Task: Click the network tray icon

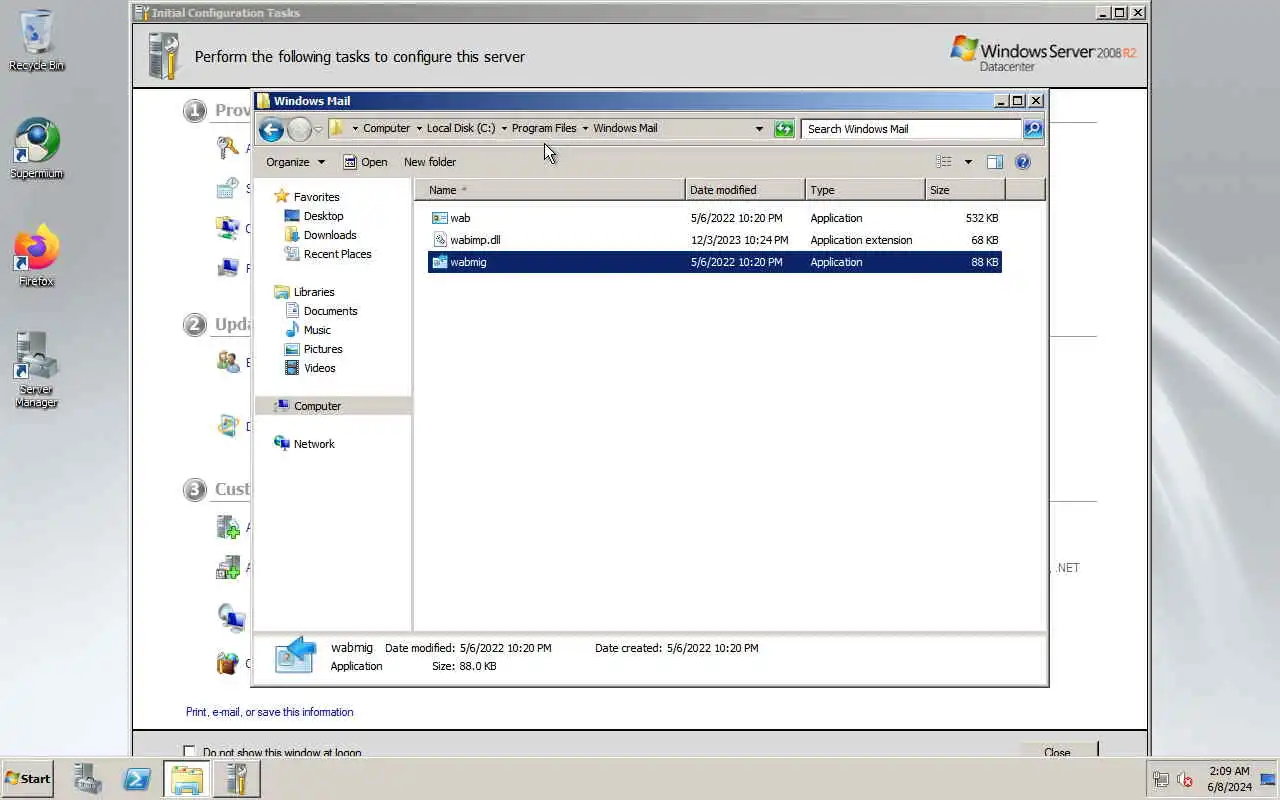Action: coord(1161,779)
